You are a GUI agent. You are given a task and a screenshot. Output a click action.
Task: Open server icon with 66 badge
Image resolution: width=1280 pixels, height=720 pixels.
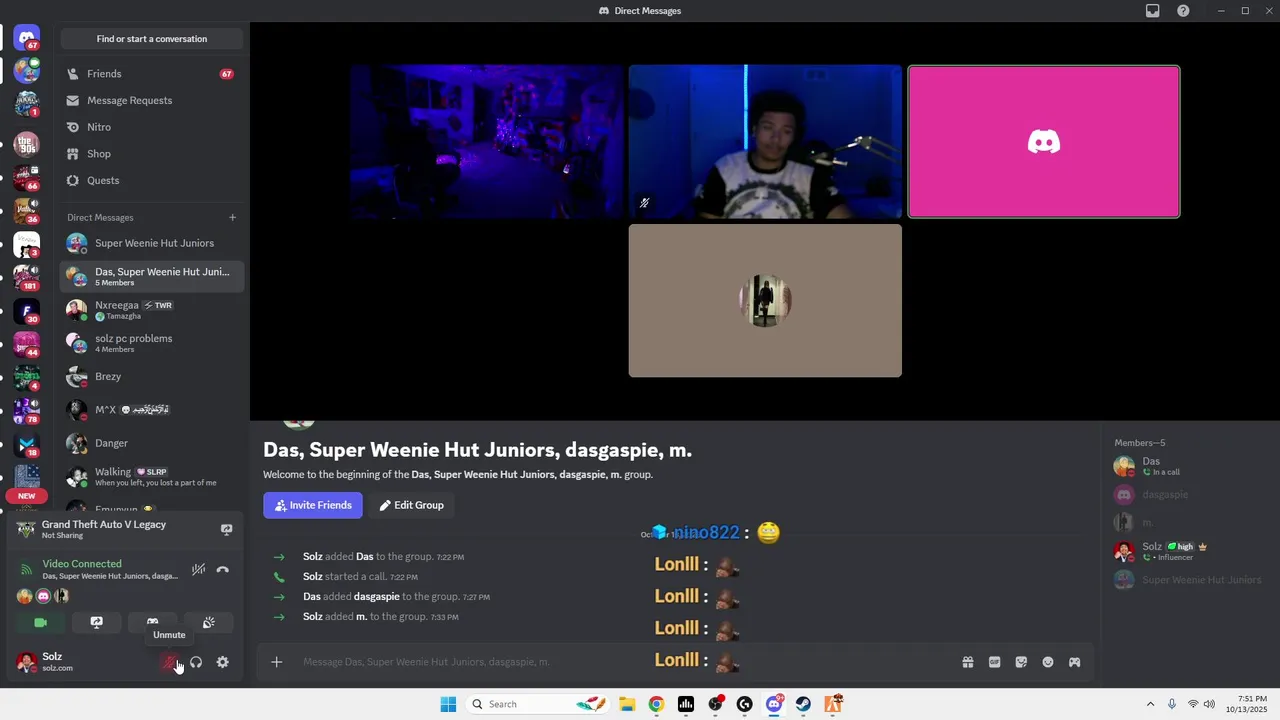pos(27,178)
